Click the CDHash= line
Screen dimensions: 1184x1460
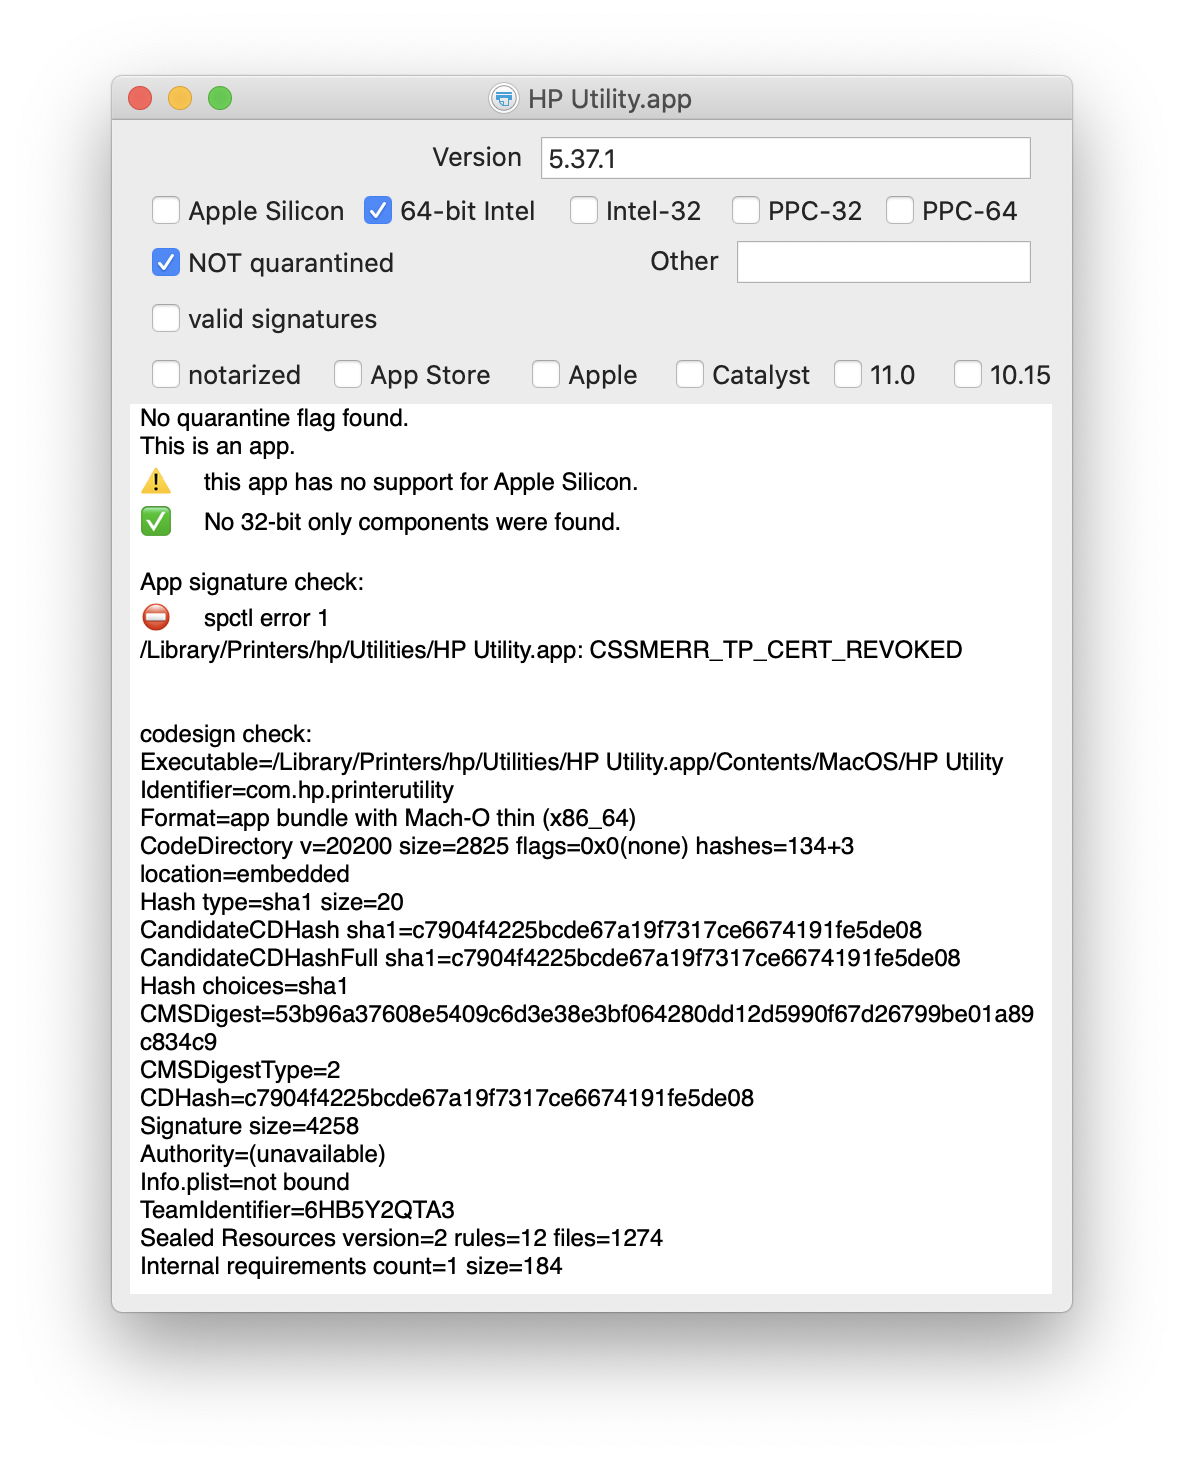point(447,1098)
